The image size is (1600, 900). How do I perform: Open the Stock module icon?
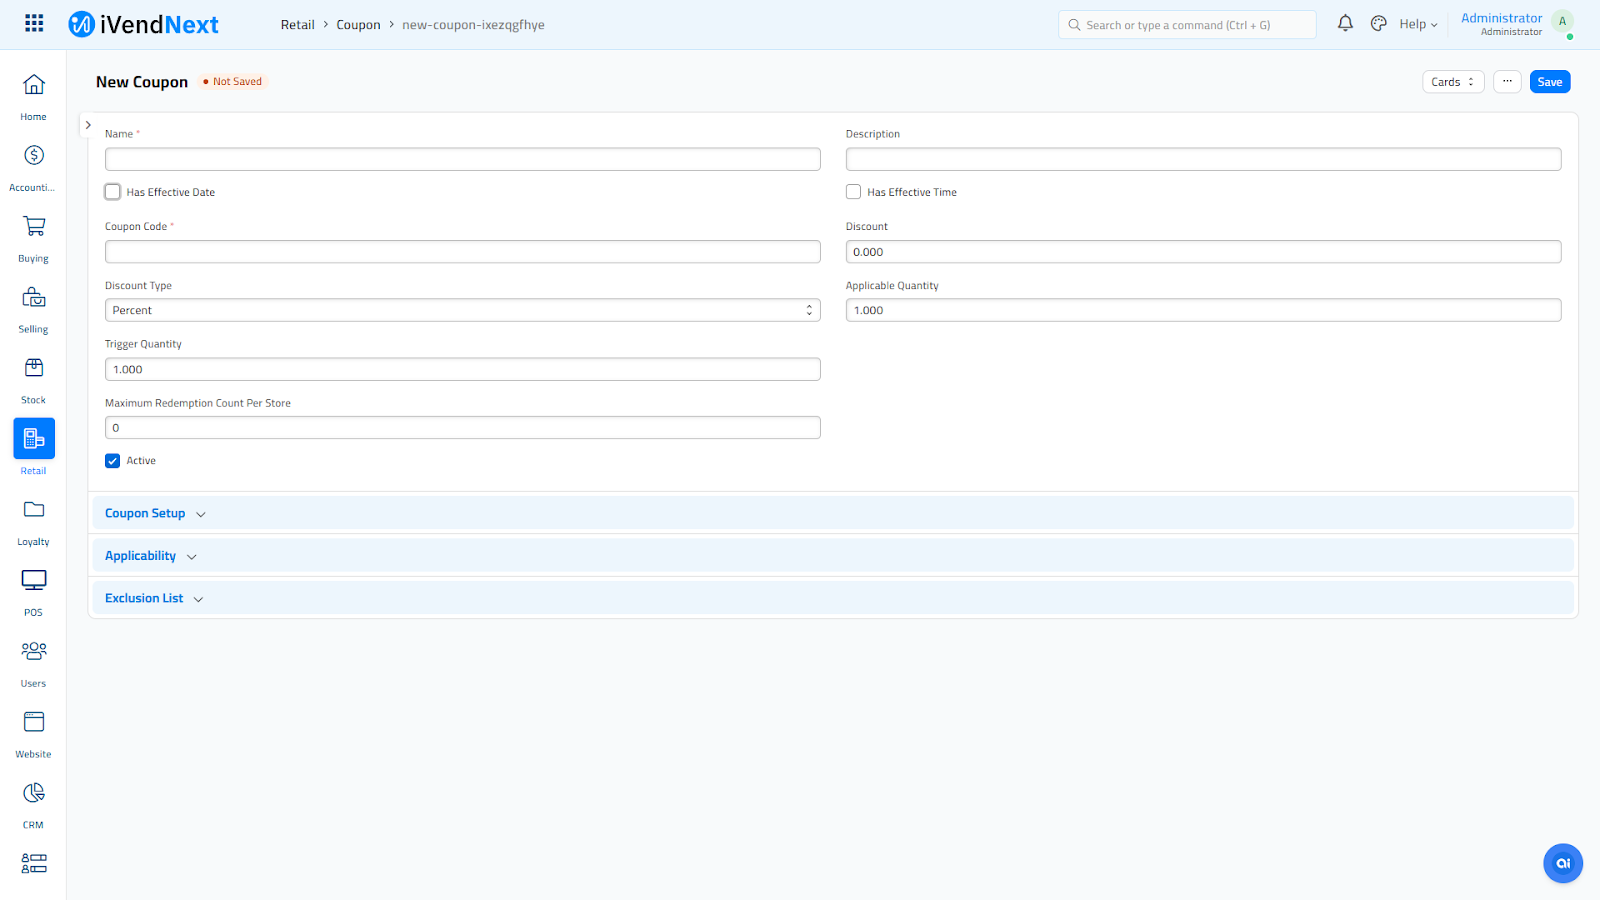34,369
